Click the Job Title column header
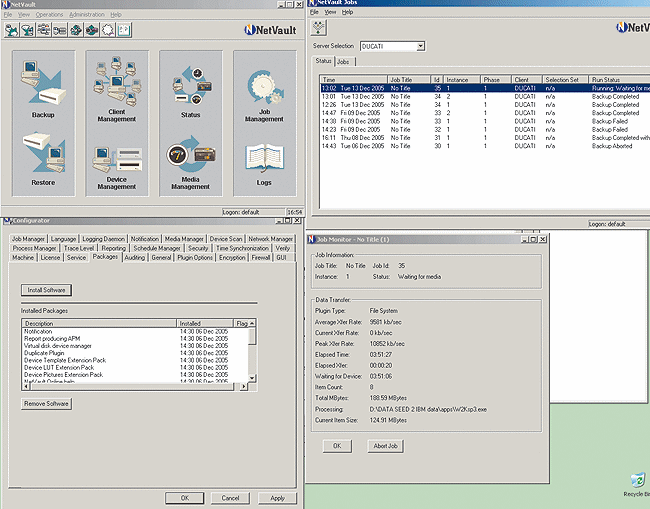 click(409, 80)
